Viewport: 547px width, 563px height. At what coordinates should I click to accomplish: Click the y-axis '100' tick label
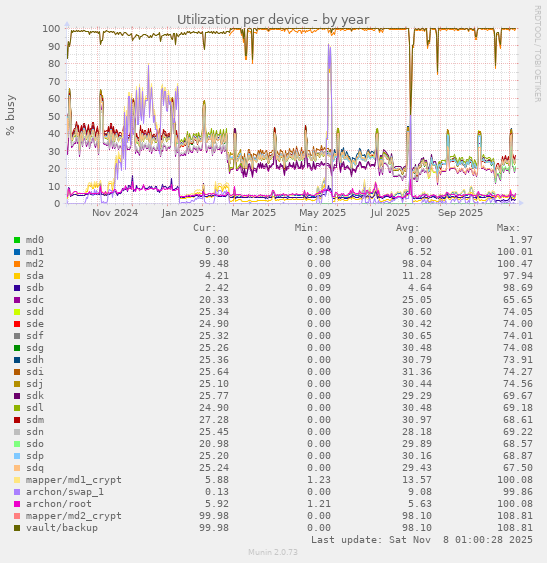pyautogui.click(x=51, y=28)
